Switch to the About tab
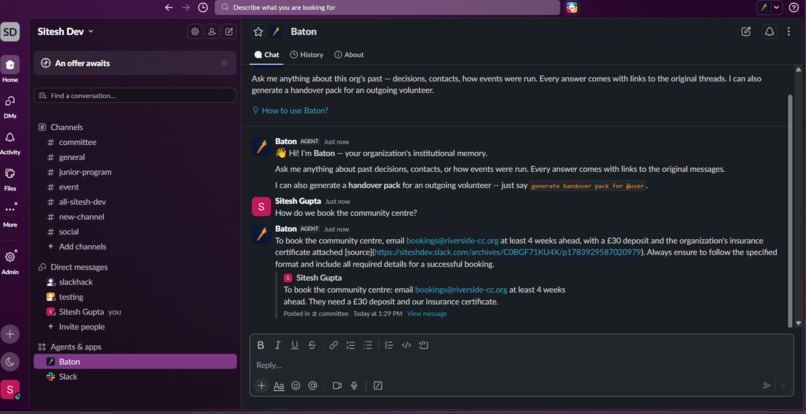This screenshot has height=414, width=806. [349, 55]
